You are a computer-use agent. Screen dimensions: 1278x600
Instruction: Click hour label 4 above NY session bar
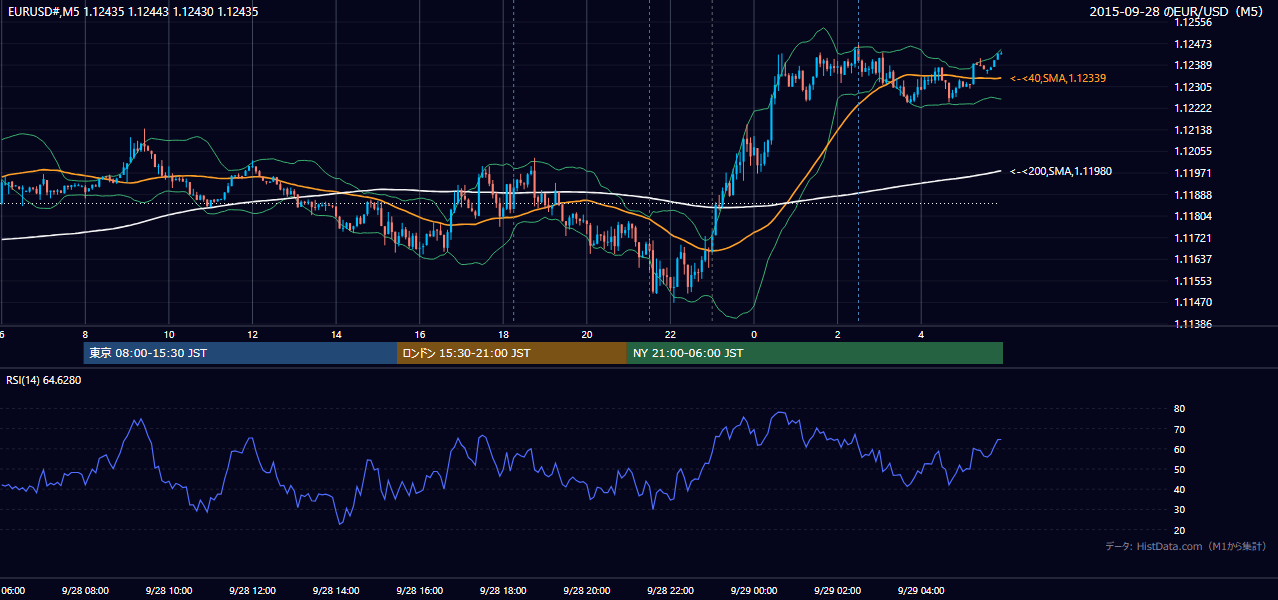921,335
